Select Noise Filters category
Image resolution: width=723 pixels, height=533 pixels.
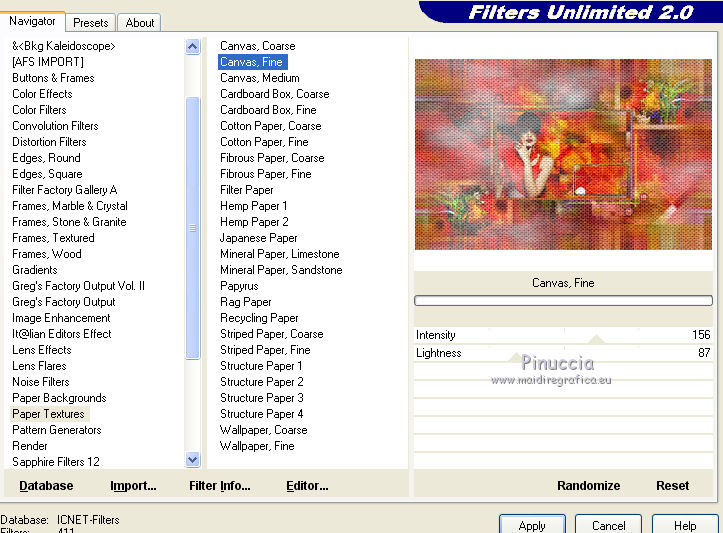coord(41,382)
